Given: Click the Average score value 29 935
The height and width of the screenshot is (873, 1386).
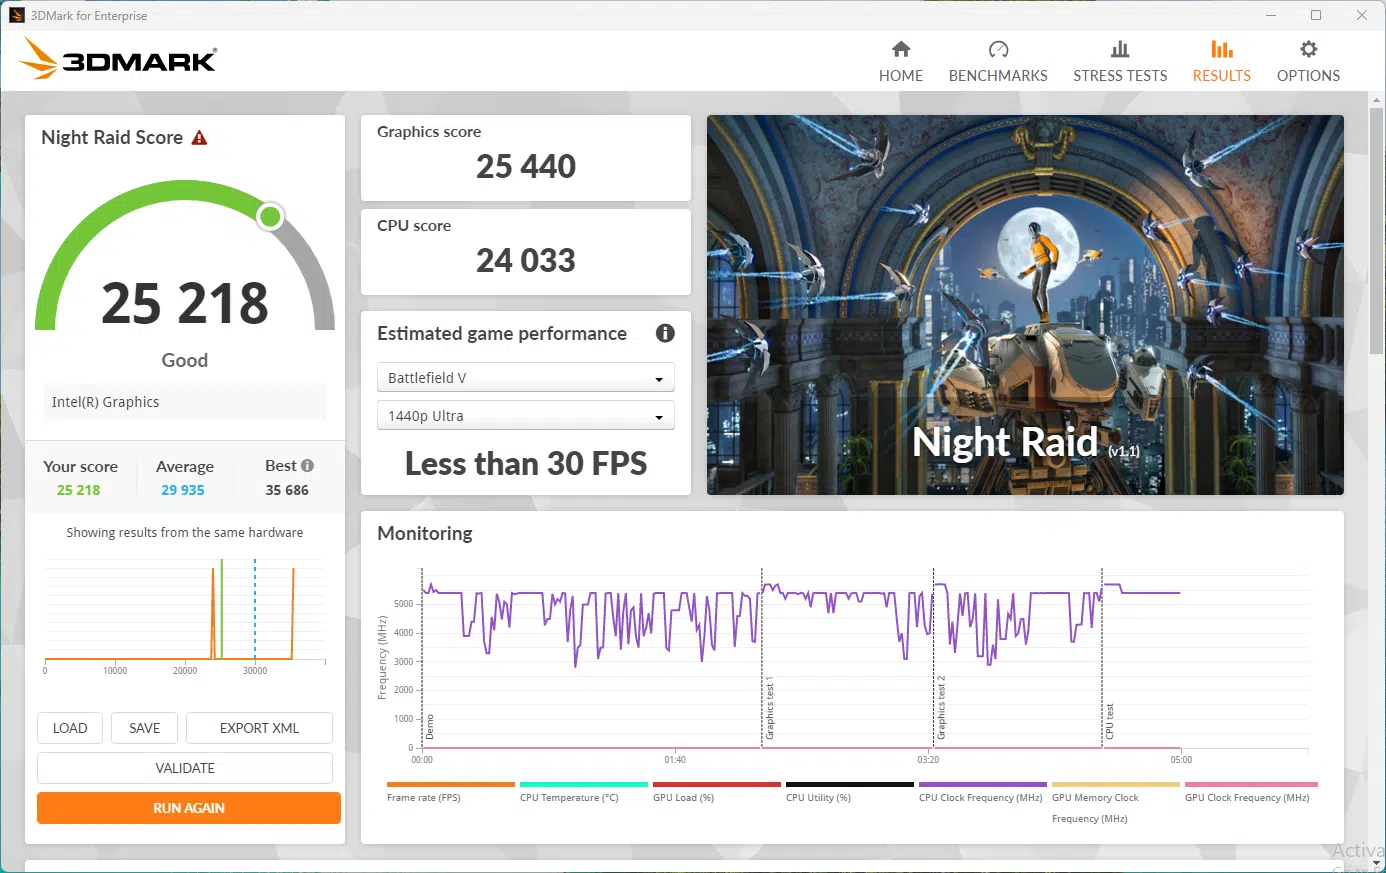Looking at the screenshot, I should [182, 490].
